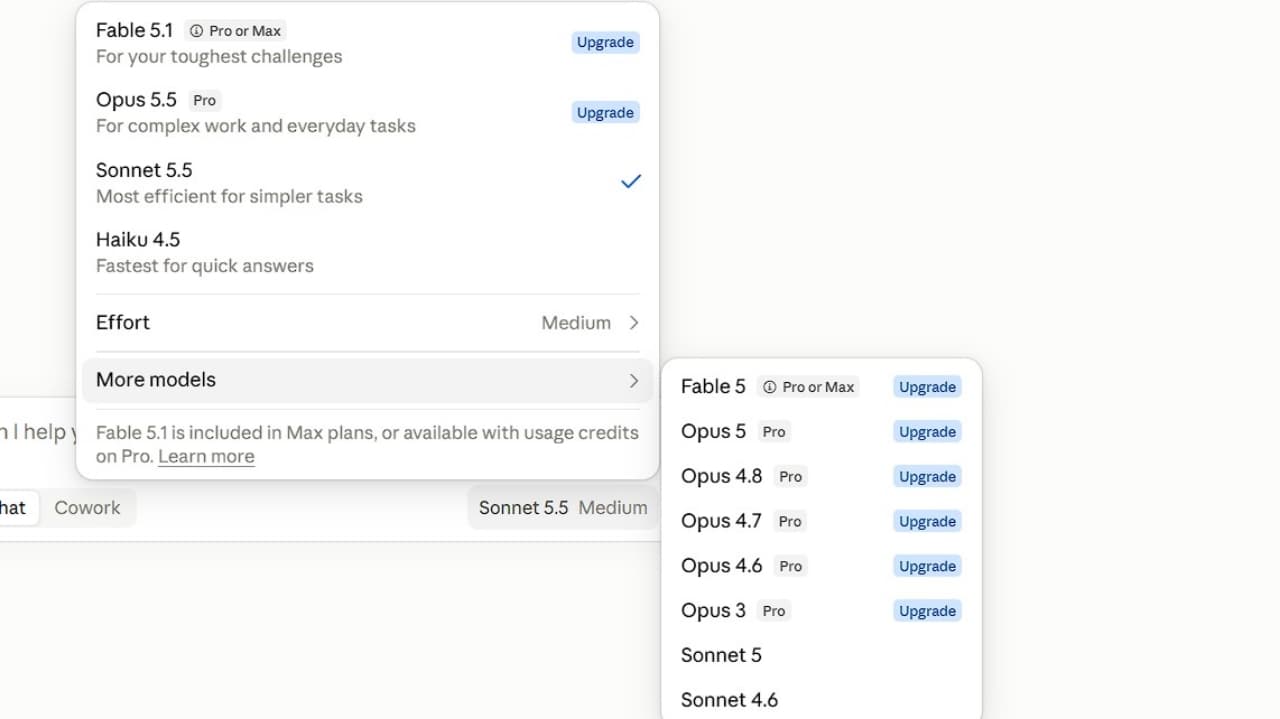The height and width of the screenshot is (719, 1280).
Task: Click the checkmark next to Sonnet 5.5
Action: (x=630, y=182)
